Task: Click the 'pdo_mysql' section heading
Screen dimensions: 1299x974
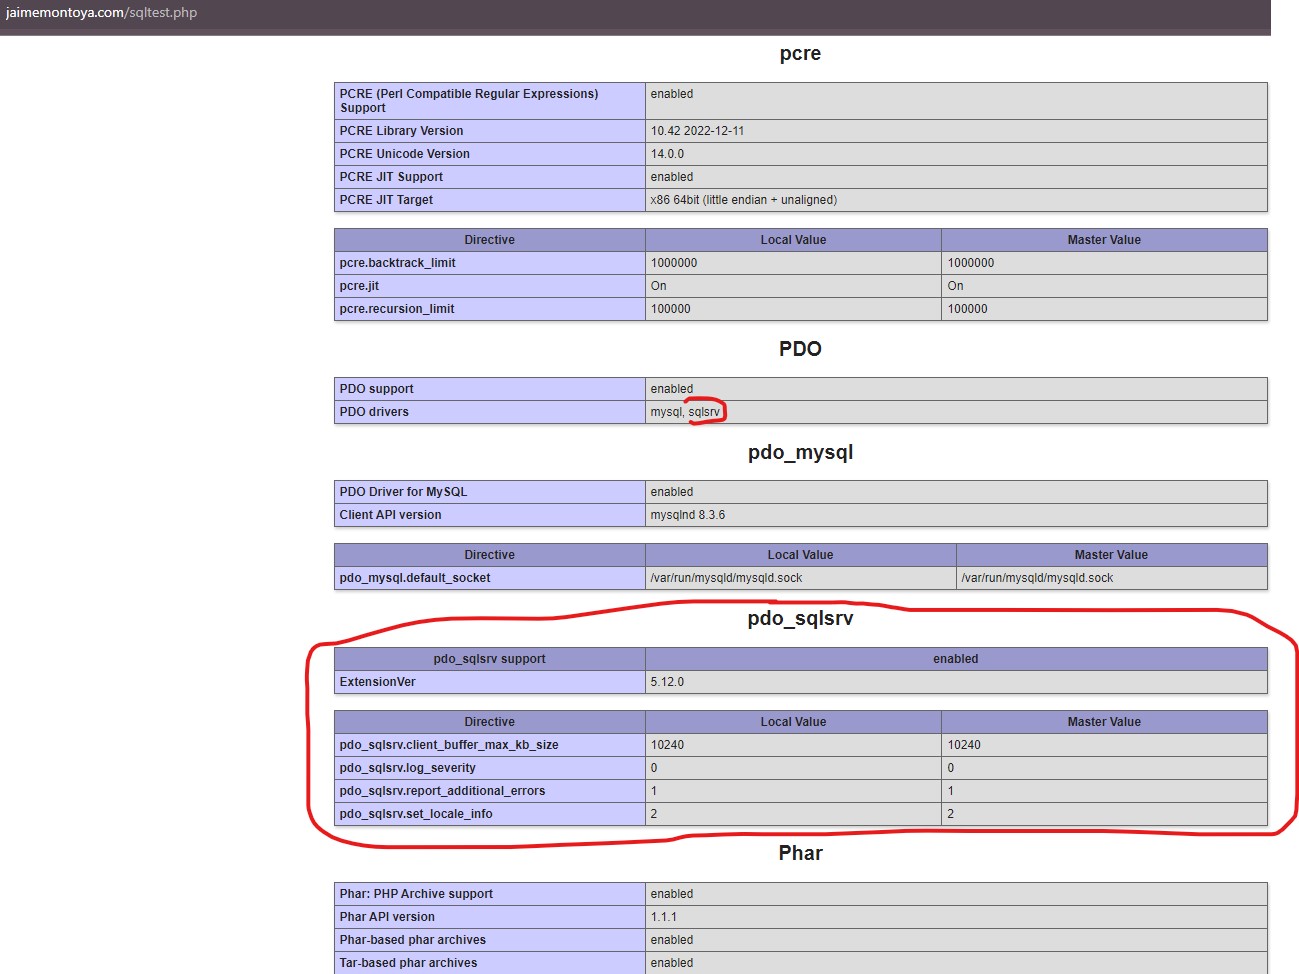Action: coord(800,453)
